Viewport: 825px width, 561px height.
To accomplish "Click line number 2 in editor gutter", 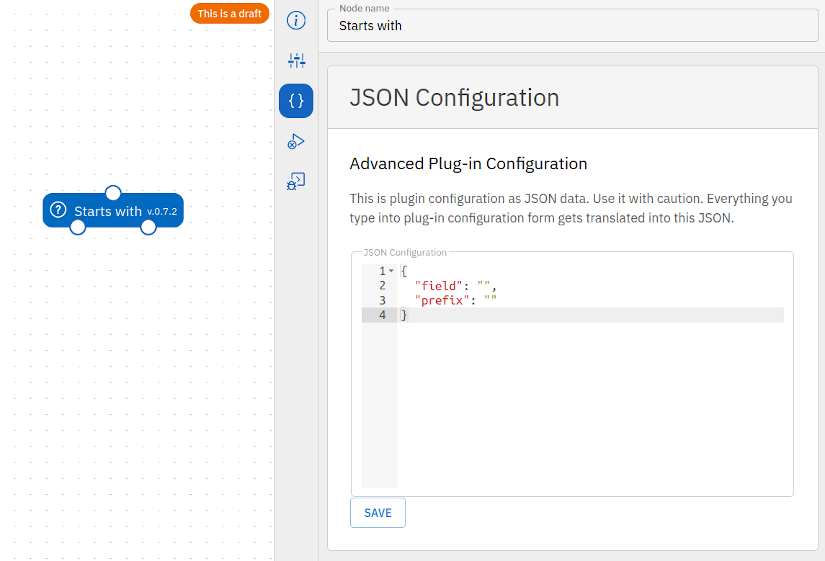I will [x=383, y=286].
